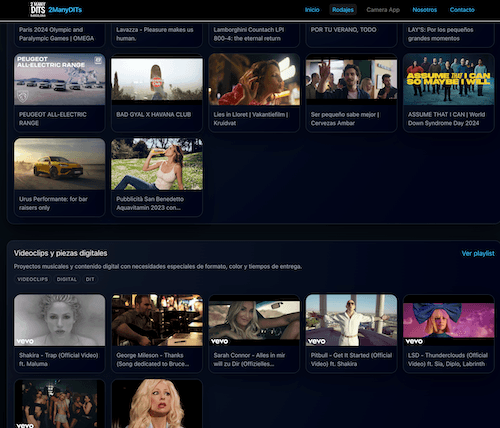Open the George Mileson Thanks thumbnail

pyautogui.click(x=157, y=320)
